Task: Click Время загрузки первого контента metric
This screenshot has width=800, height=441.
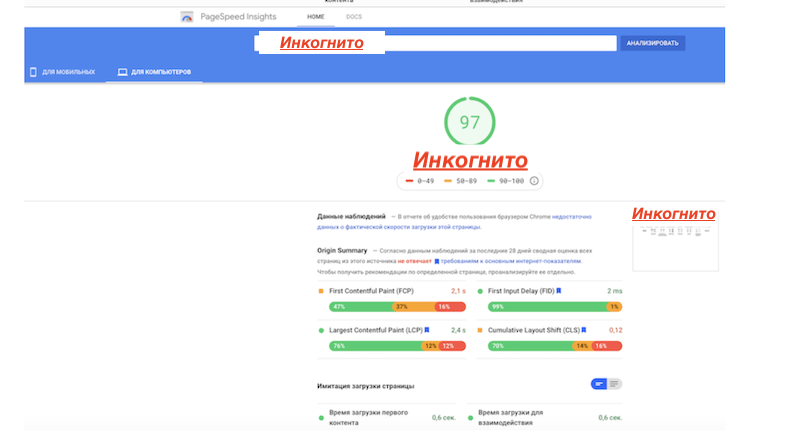Action: (x=386, y=418)
